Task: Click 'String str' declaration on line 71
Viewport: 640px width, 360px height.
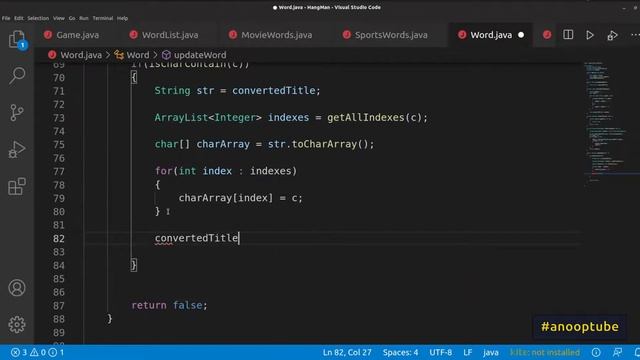Action: pos(184,91)
